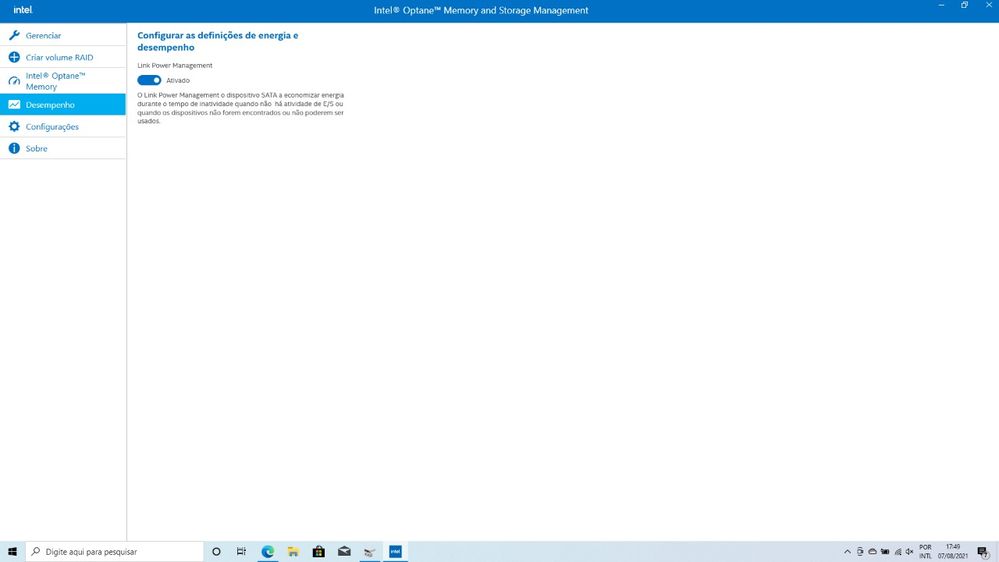Open Microsoft Store from taskbar
This screenshot has width=999, height=562.
coord(319,552)
